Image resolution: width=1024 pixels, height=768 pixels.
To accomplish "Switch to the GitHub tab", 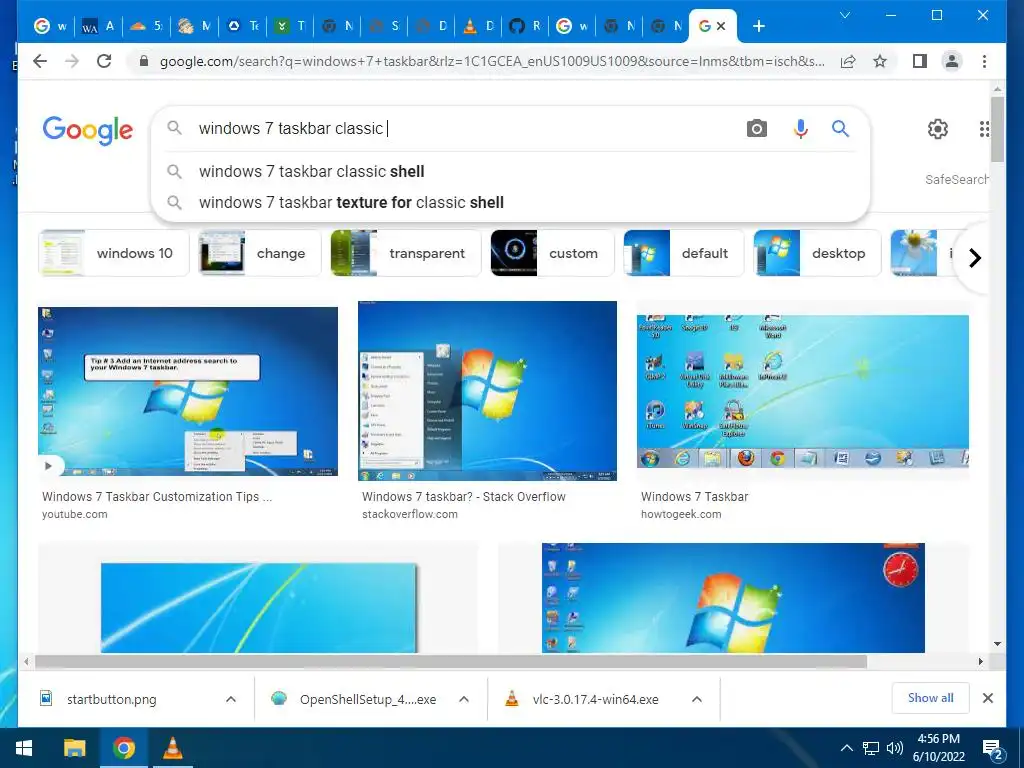I will pyautogui.click(x=525, y=26).
